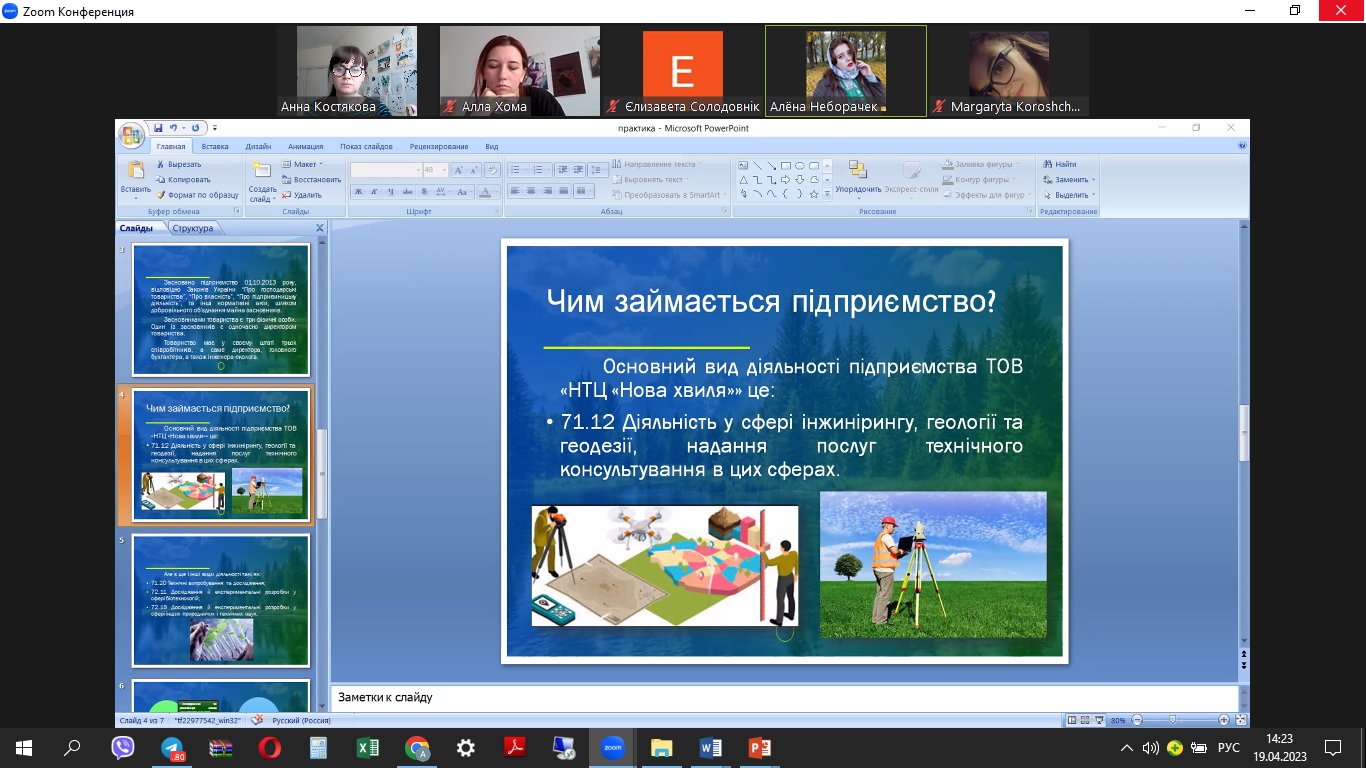The height and width of the screenshot is (768, 1366).
Task: Click the italic formatting icon
Action: pyautogui.click(x=374, y=191)
